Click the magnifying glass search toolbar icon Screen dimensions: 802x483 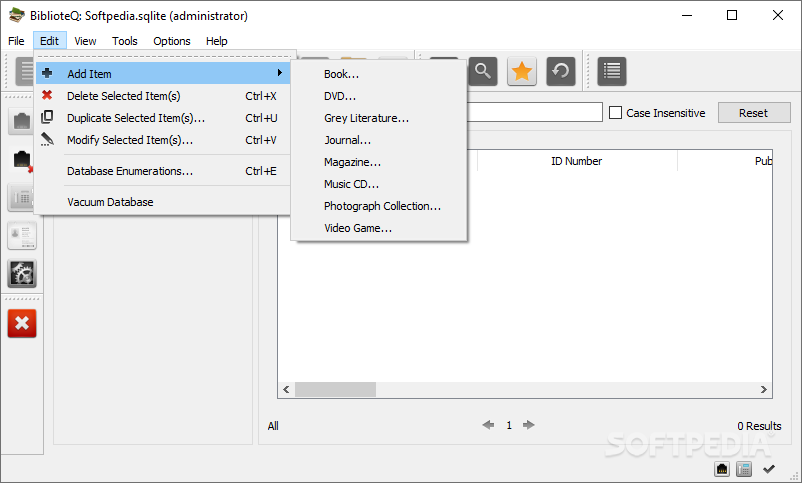[483, 71]
